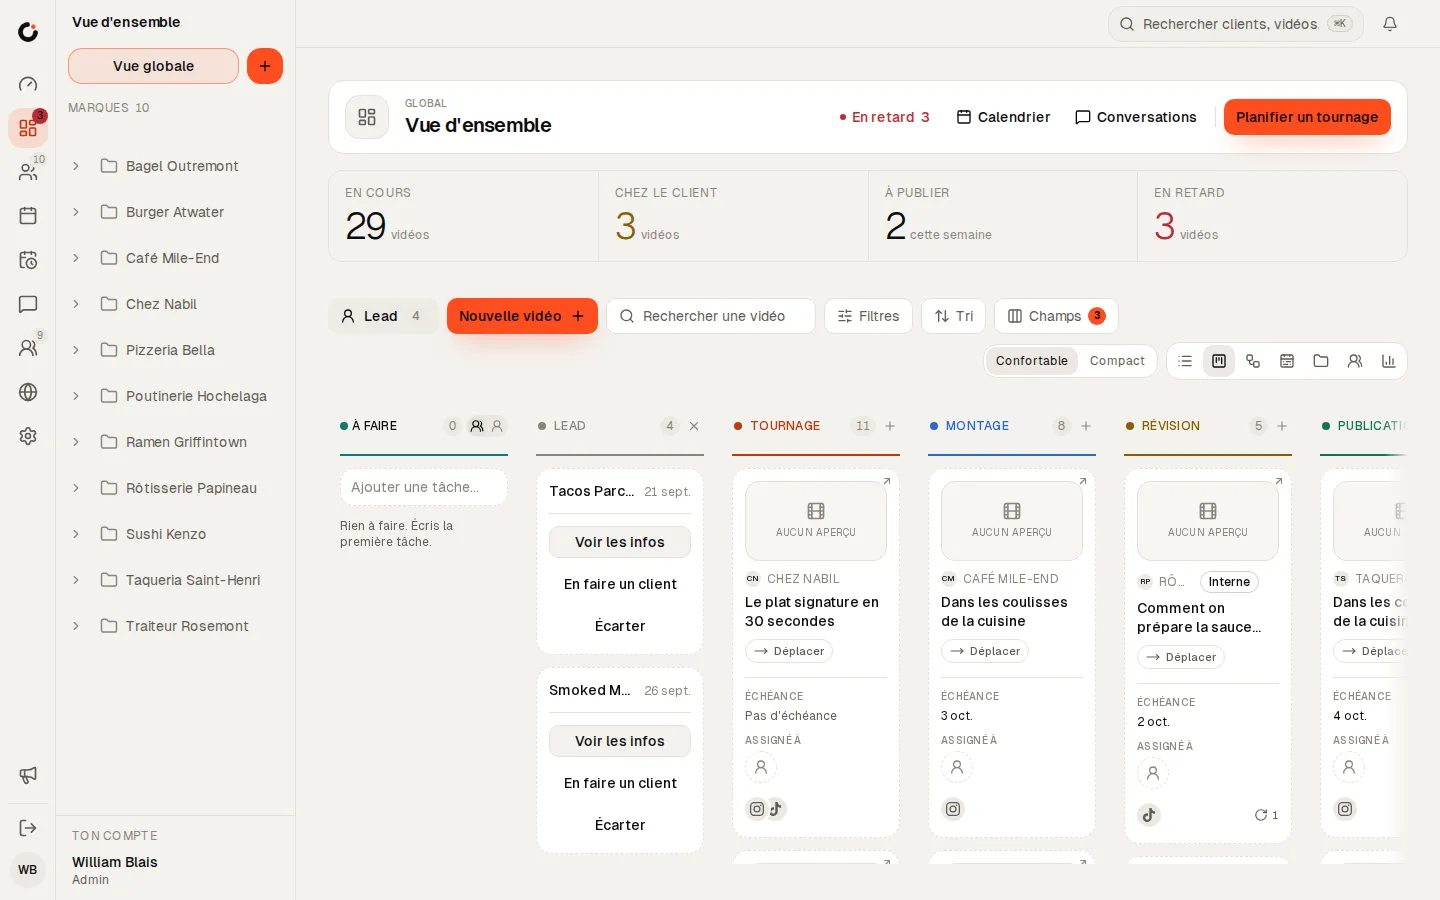
Task: Switch to calendar view icon in view switcher
Action: tap(1287, 361)
